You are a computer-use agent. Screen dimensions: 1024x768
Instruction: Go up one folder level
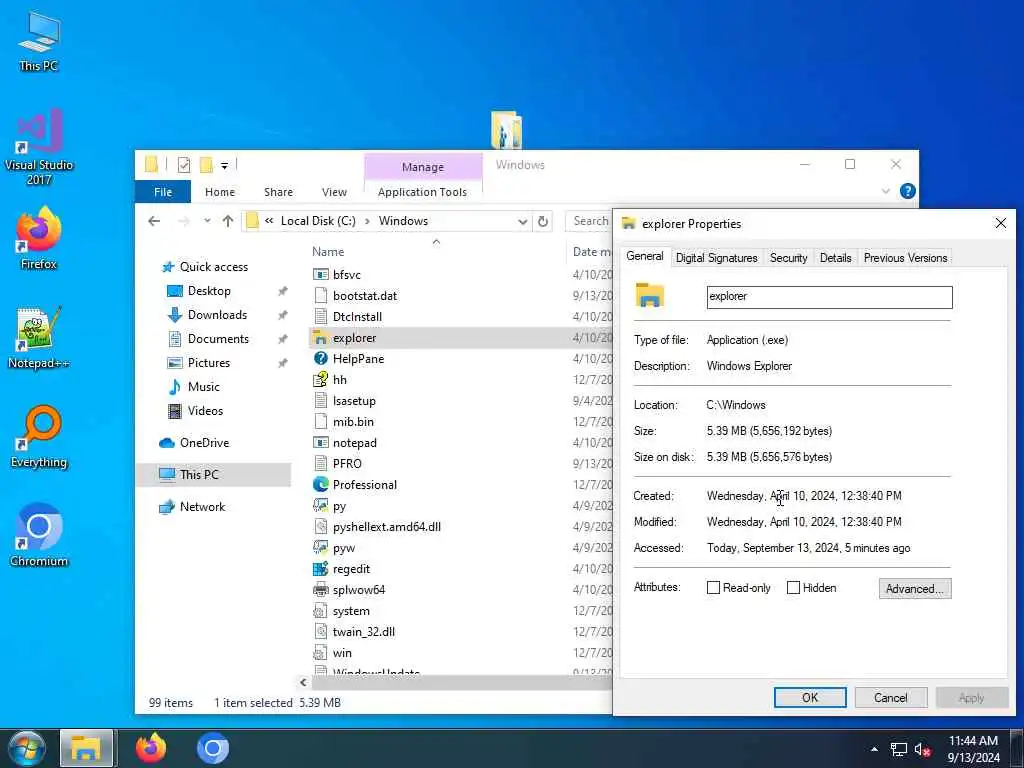[x=227, y=221]
